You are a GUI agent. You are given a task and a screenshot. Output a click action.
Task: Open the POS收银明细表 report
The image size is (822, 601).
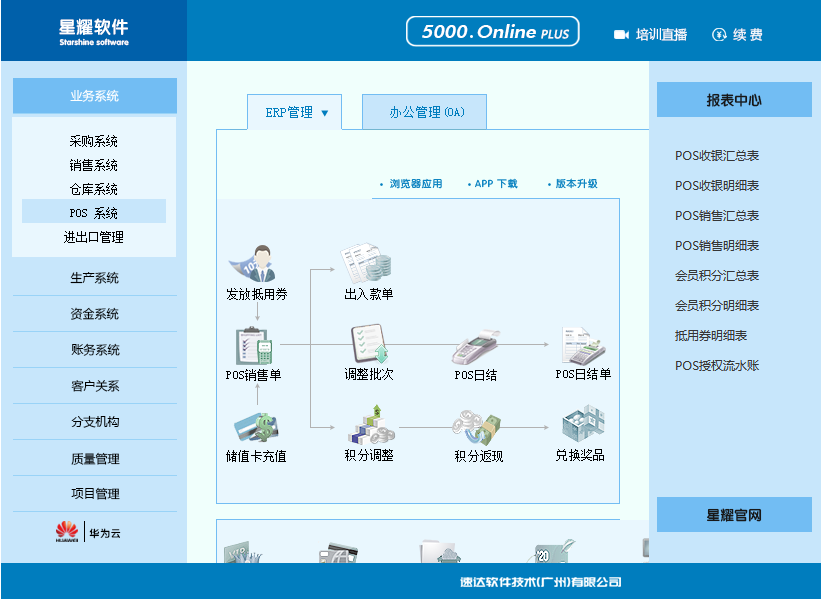coord(717,186)
